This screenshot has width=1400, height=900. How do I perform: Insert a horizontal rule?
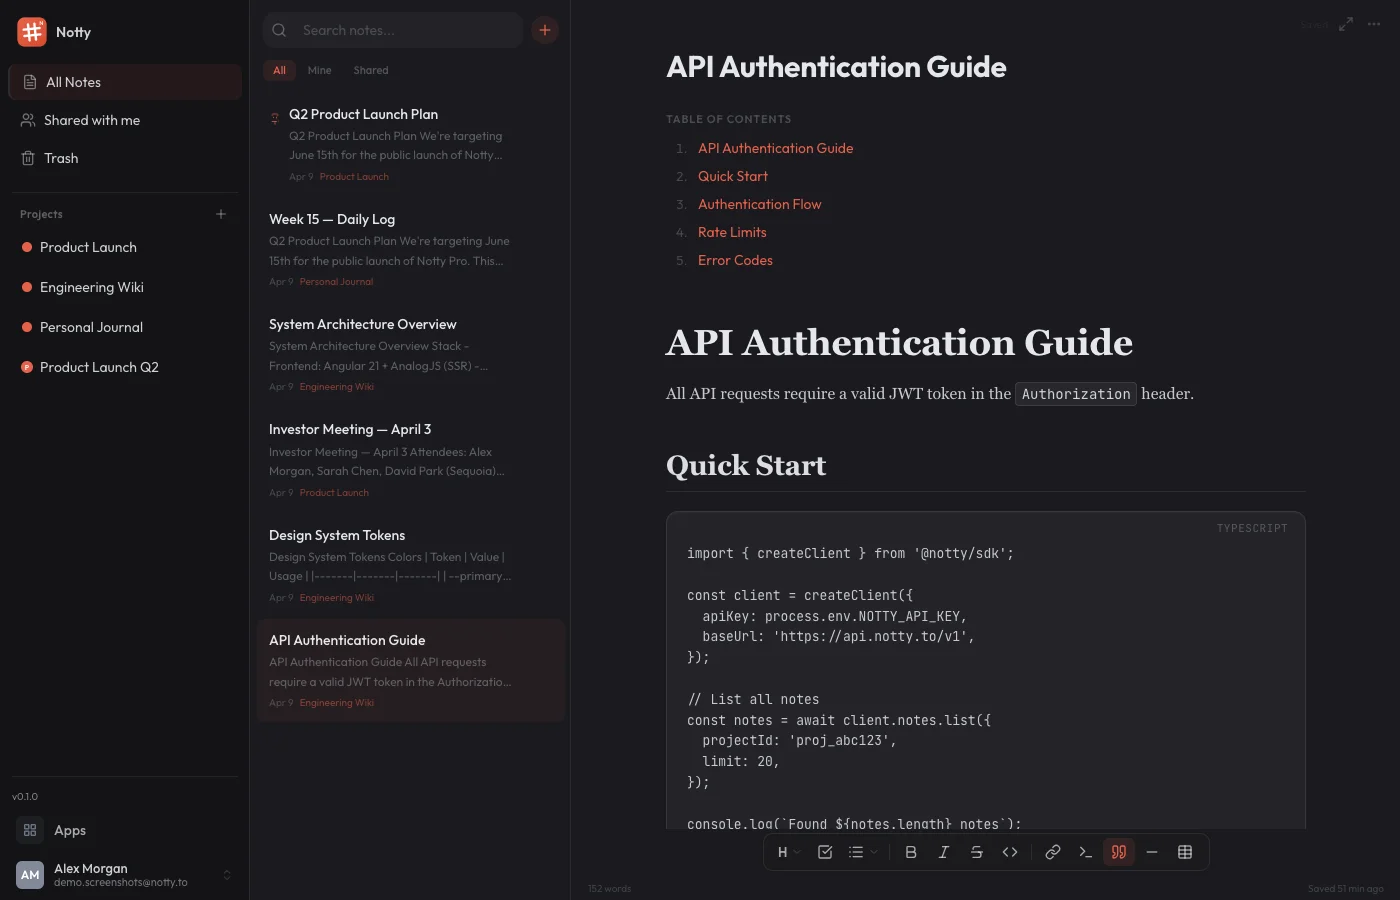tap(1152, 852)
